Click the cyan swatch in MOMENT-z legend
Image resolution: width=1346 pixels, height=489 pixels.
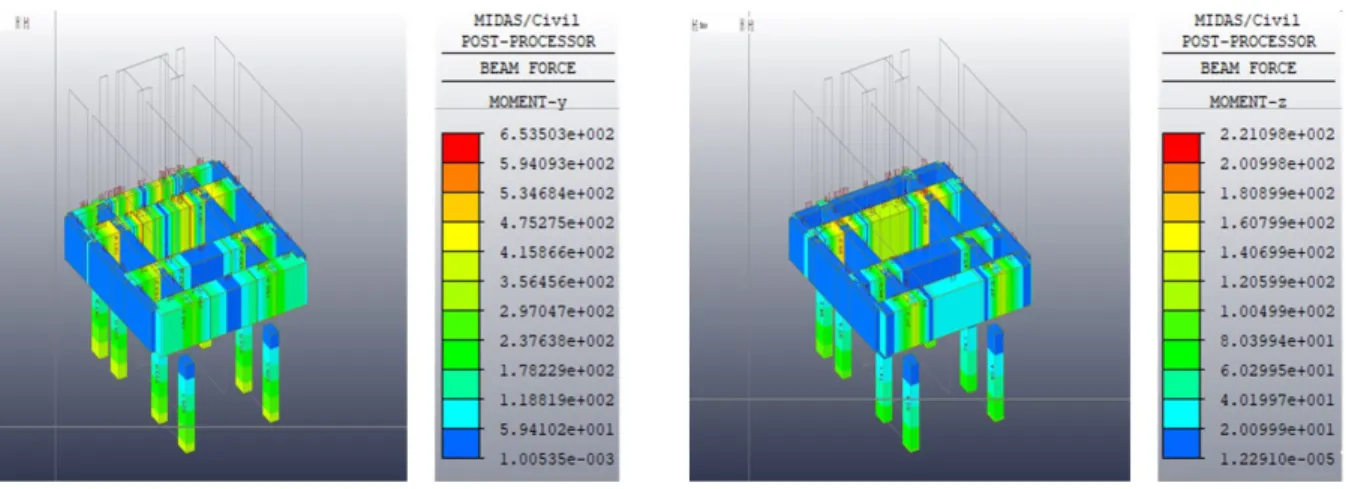pyautogui.click(x=1182, y=415)
